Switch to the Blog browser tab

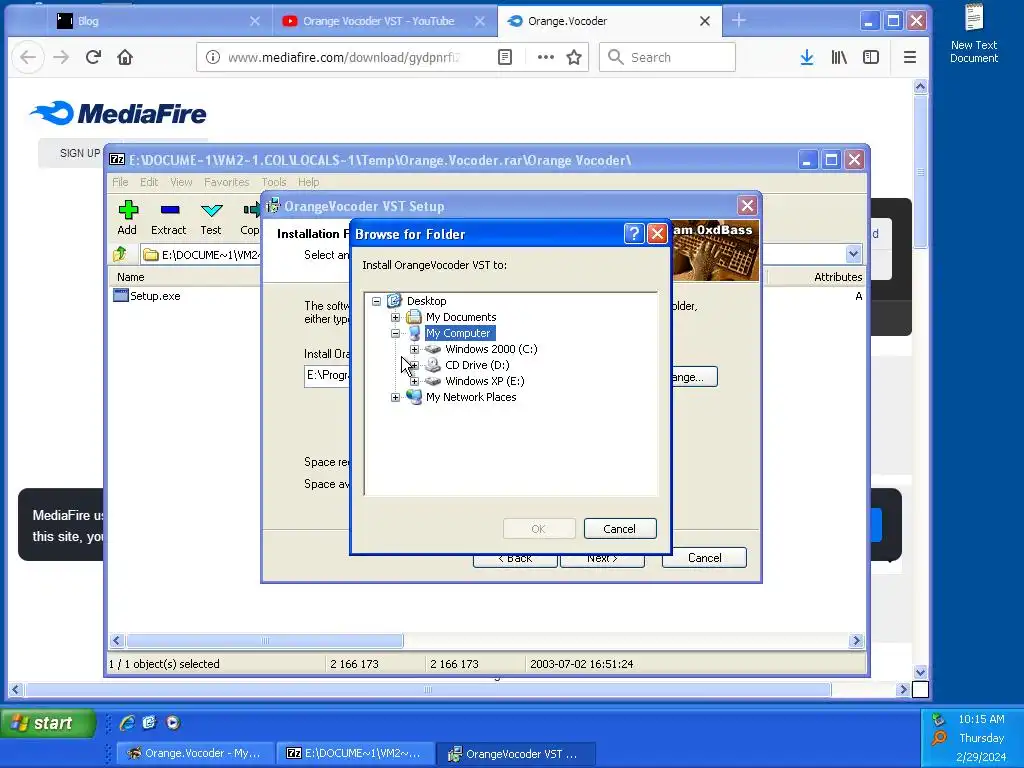pos(157,21)
